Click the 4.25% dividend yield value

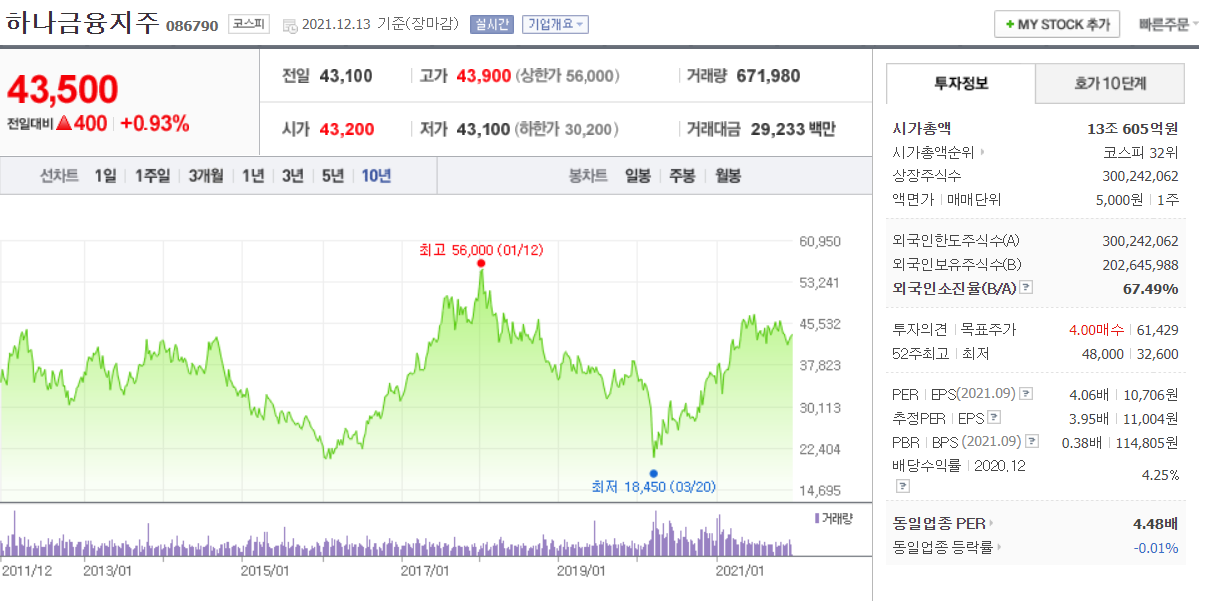(x=1160, y=475)
